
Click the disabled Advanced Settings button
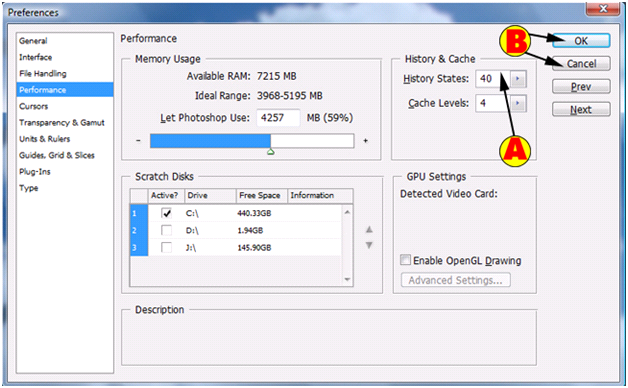tap(456, 280)
